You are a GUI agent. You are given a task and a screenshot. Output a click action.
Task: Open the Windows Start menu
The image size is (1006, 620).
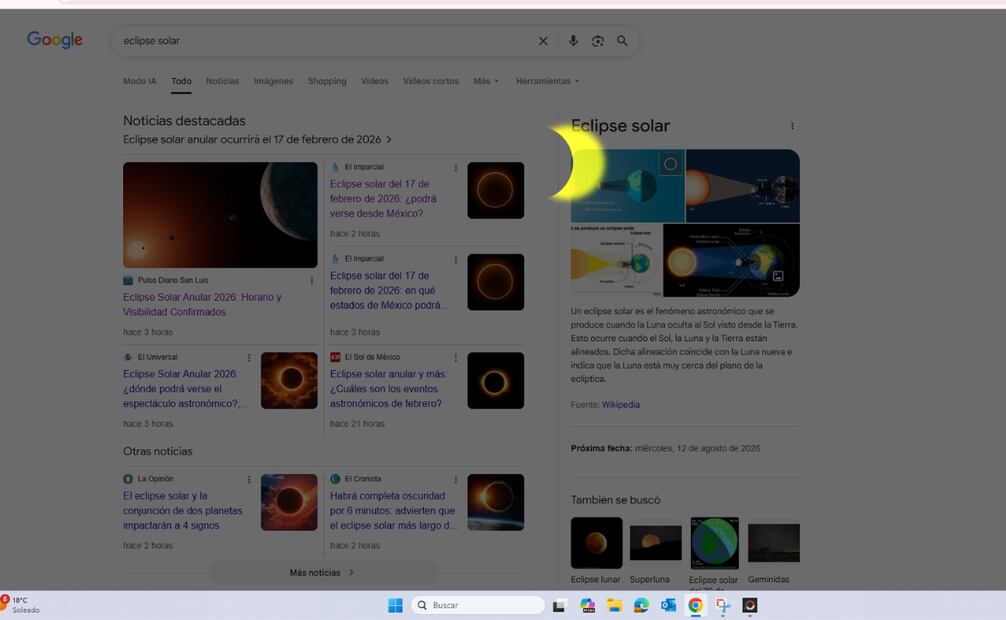click(x=395, y=605)
